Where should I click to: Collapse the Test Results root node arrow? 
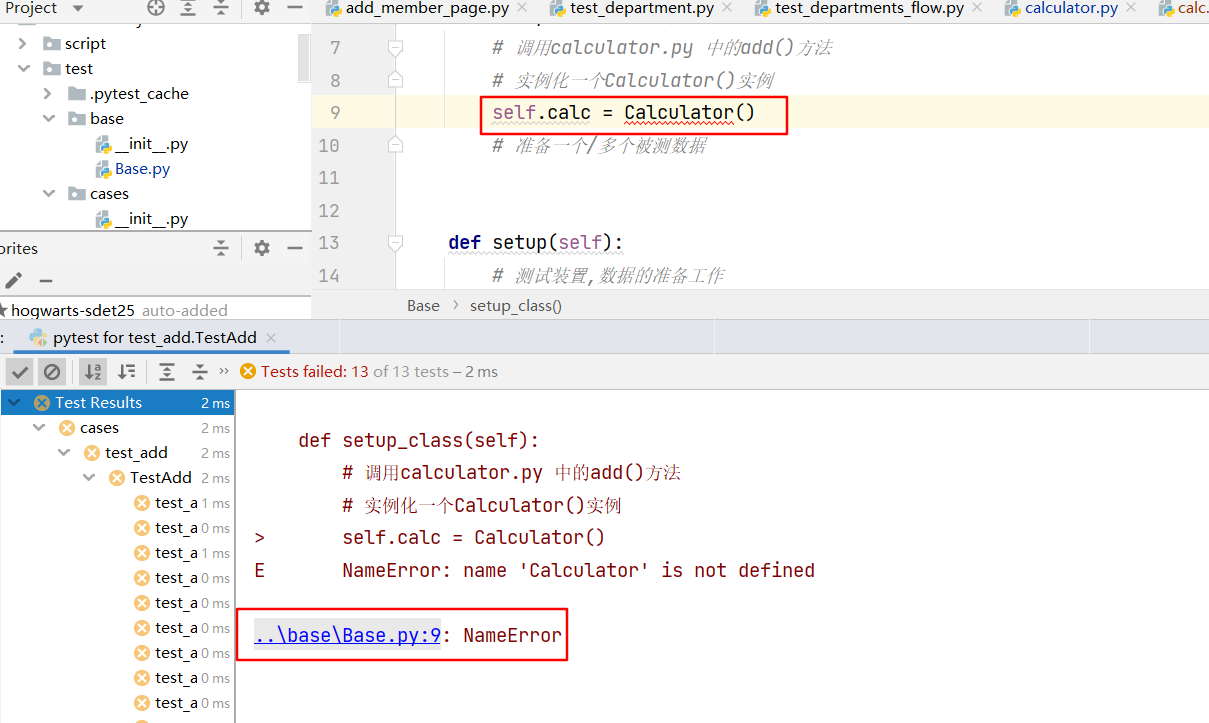point(14,403)
